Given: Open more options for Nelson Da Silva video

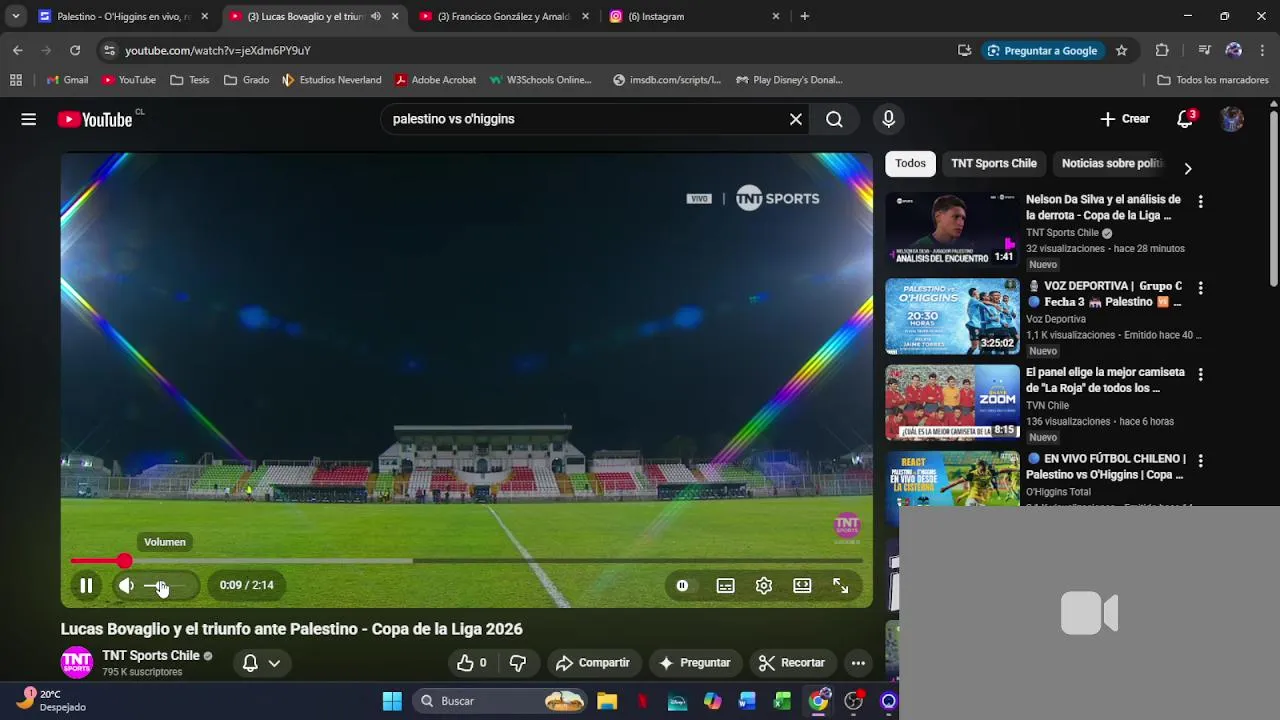Looking at the screenshot, I should (1200, 201).
